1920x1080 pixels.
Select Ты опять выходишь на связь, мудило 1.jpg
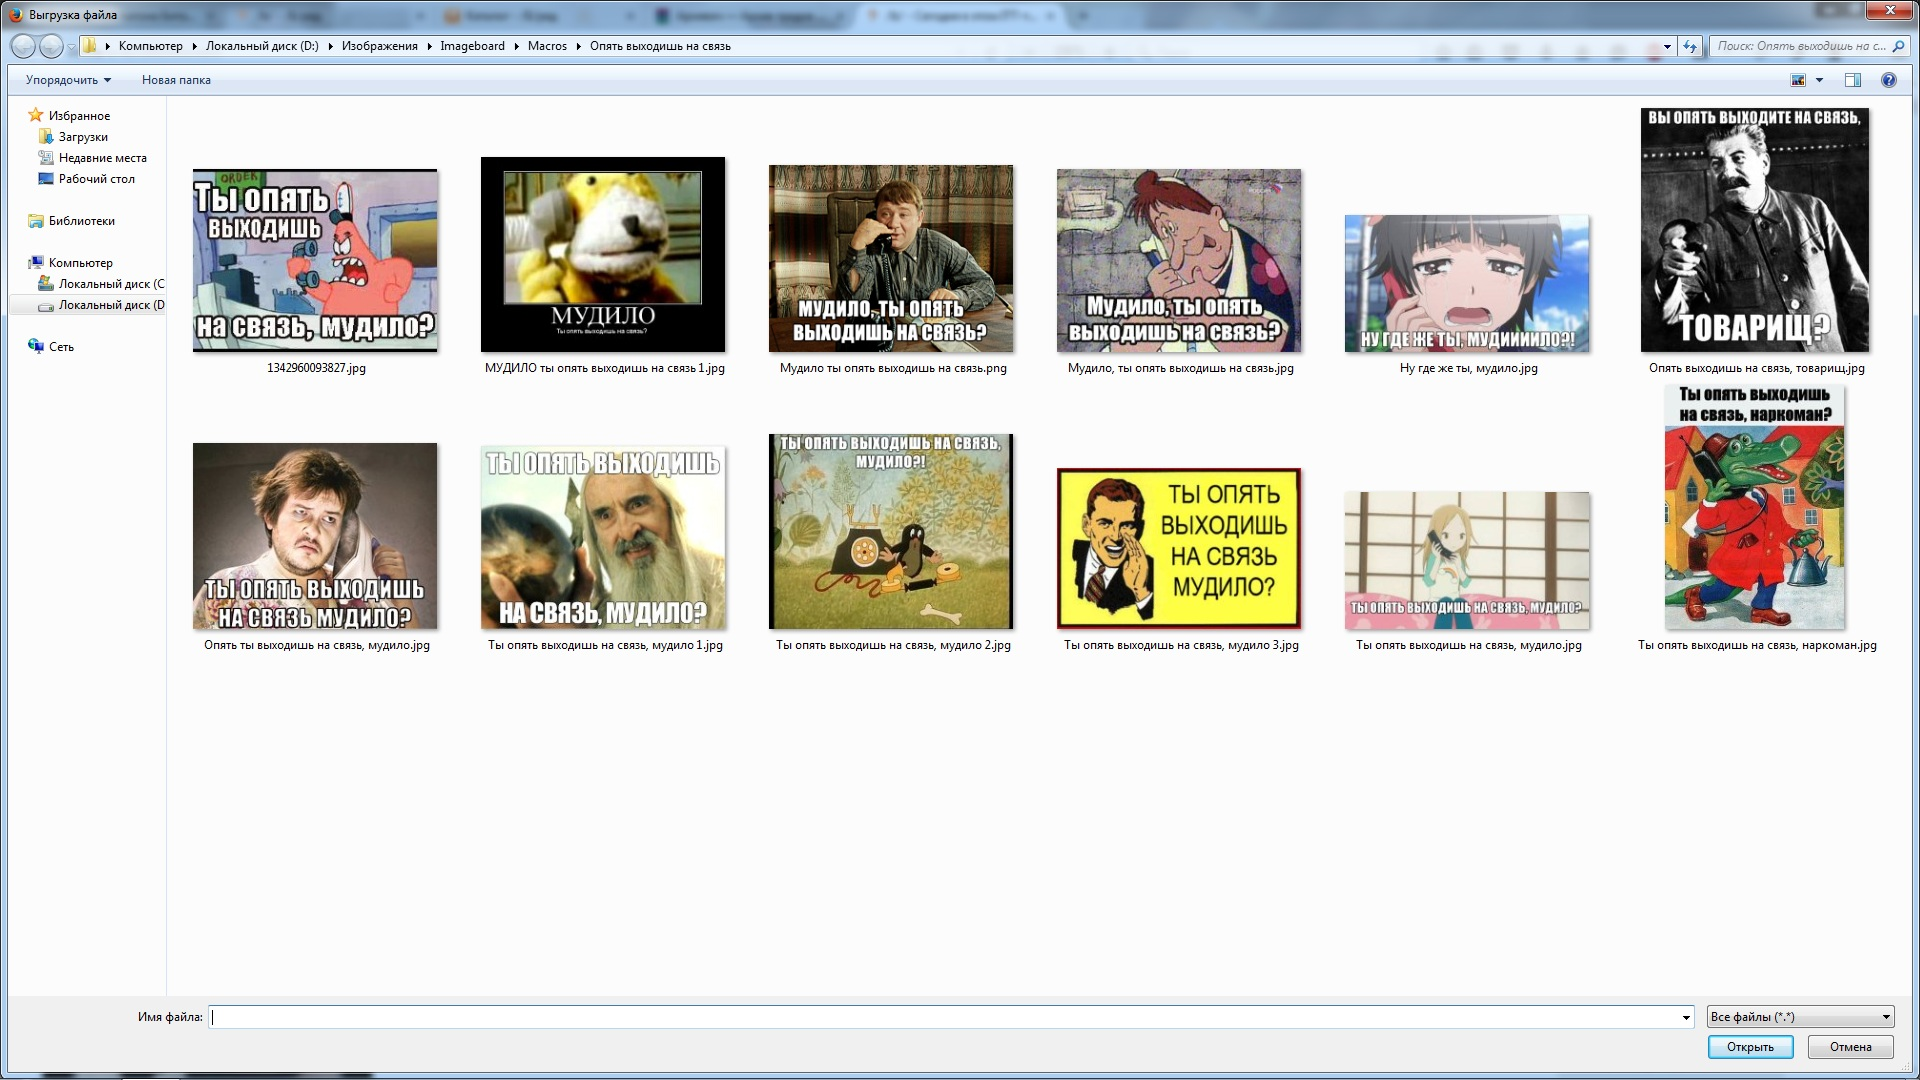point(603,537)
